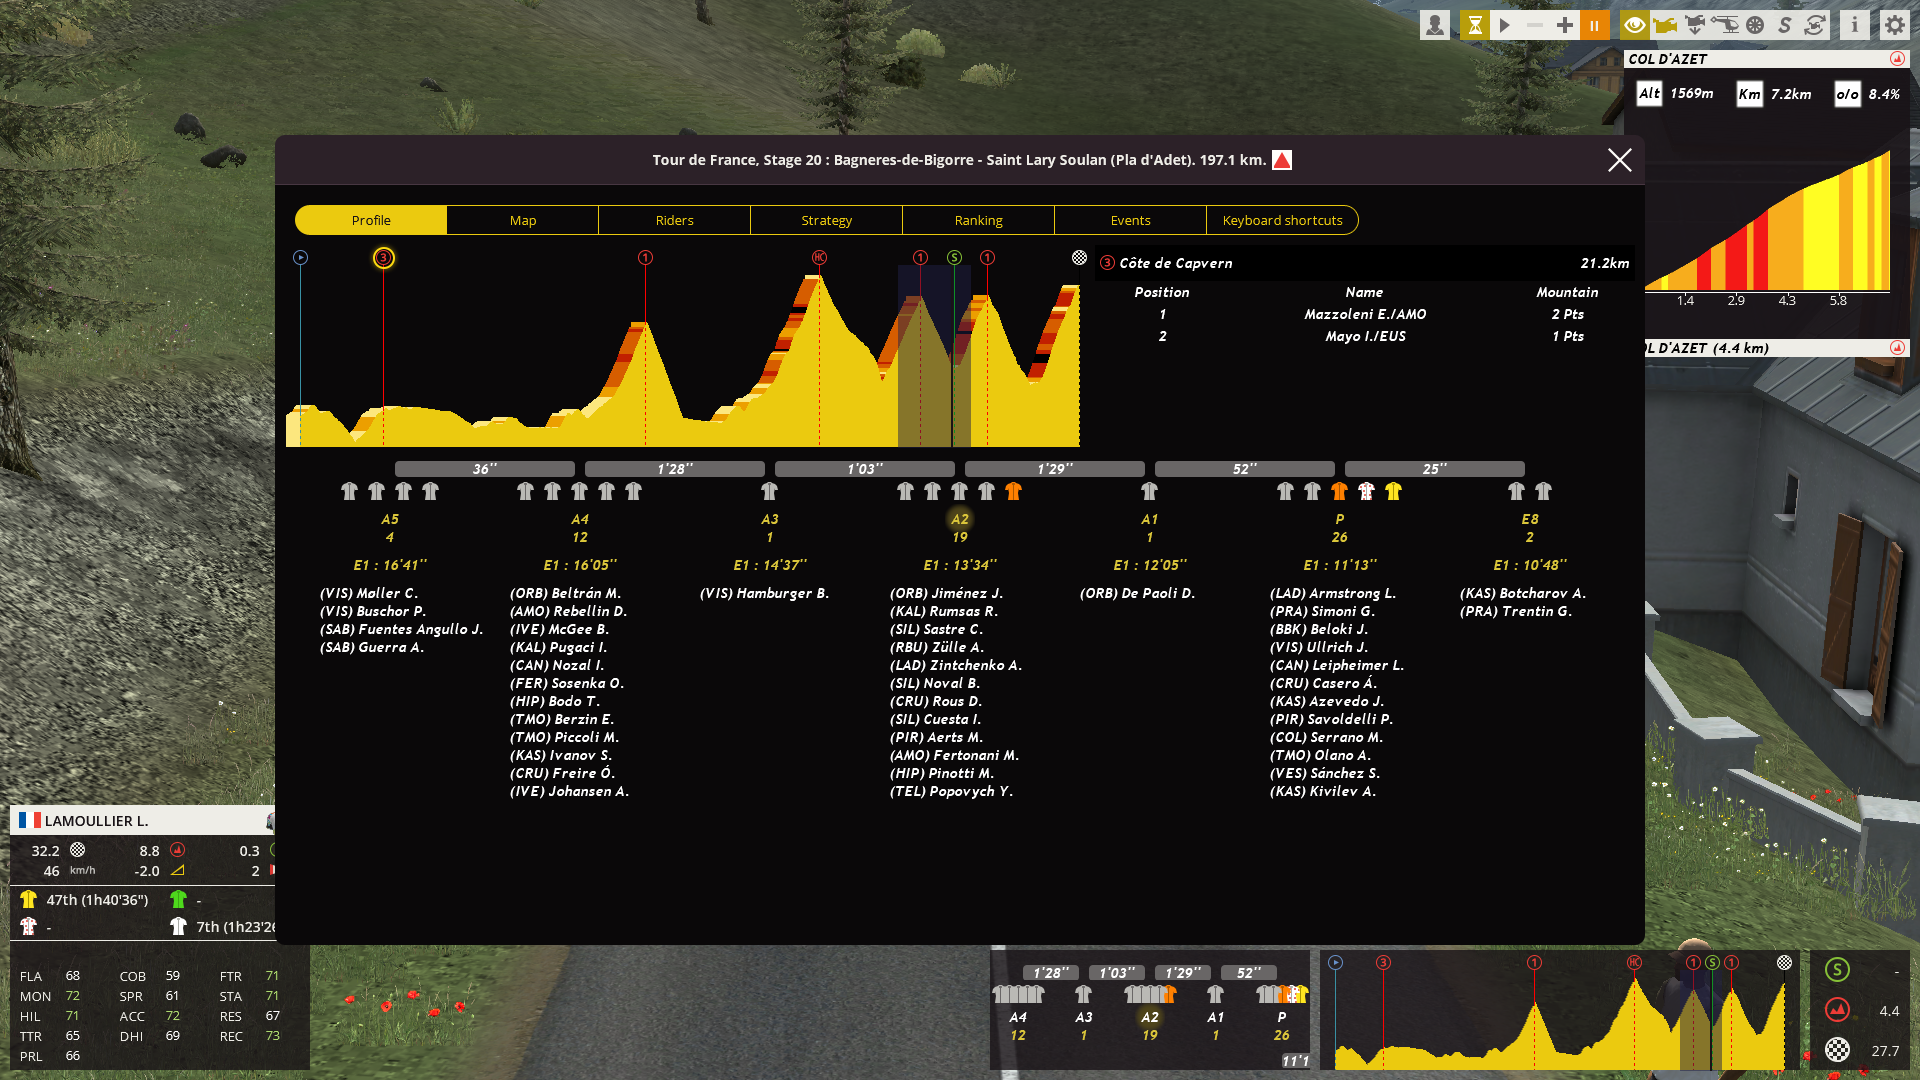This screenshot has width=1920, height=1080.
Task: Click the red climb icon on the lower Col d'Azet bar
Action: 1897,348
